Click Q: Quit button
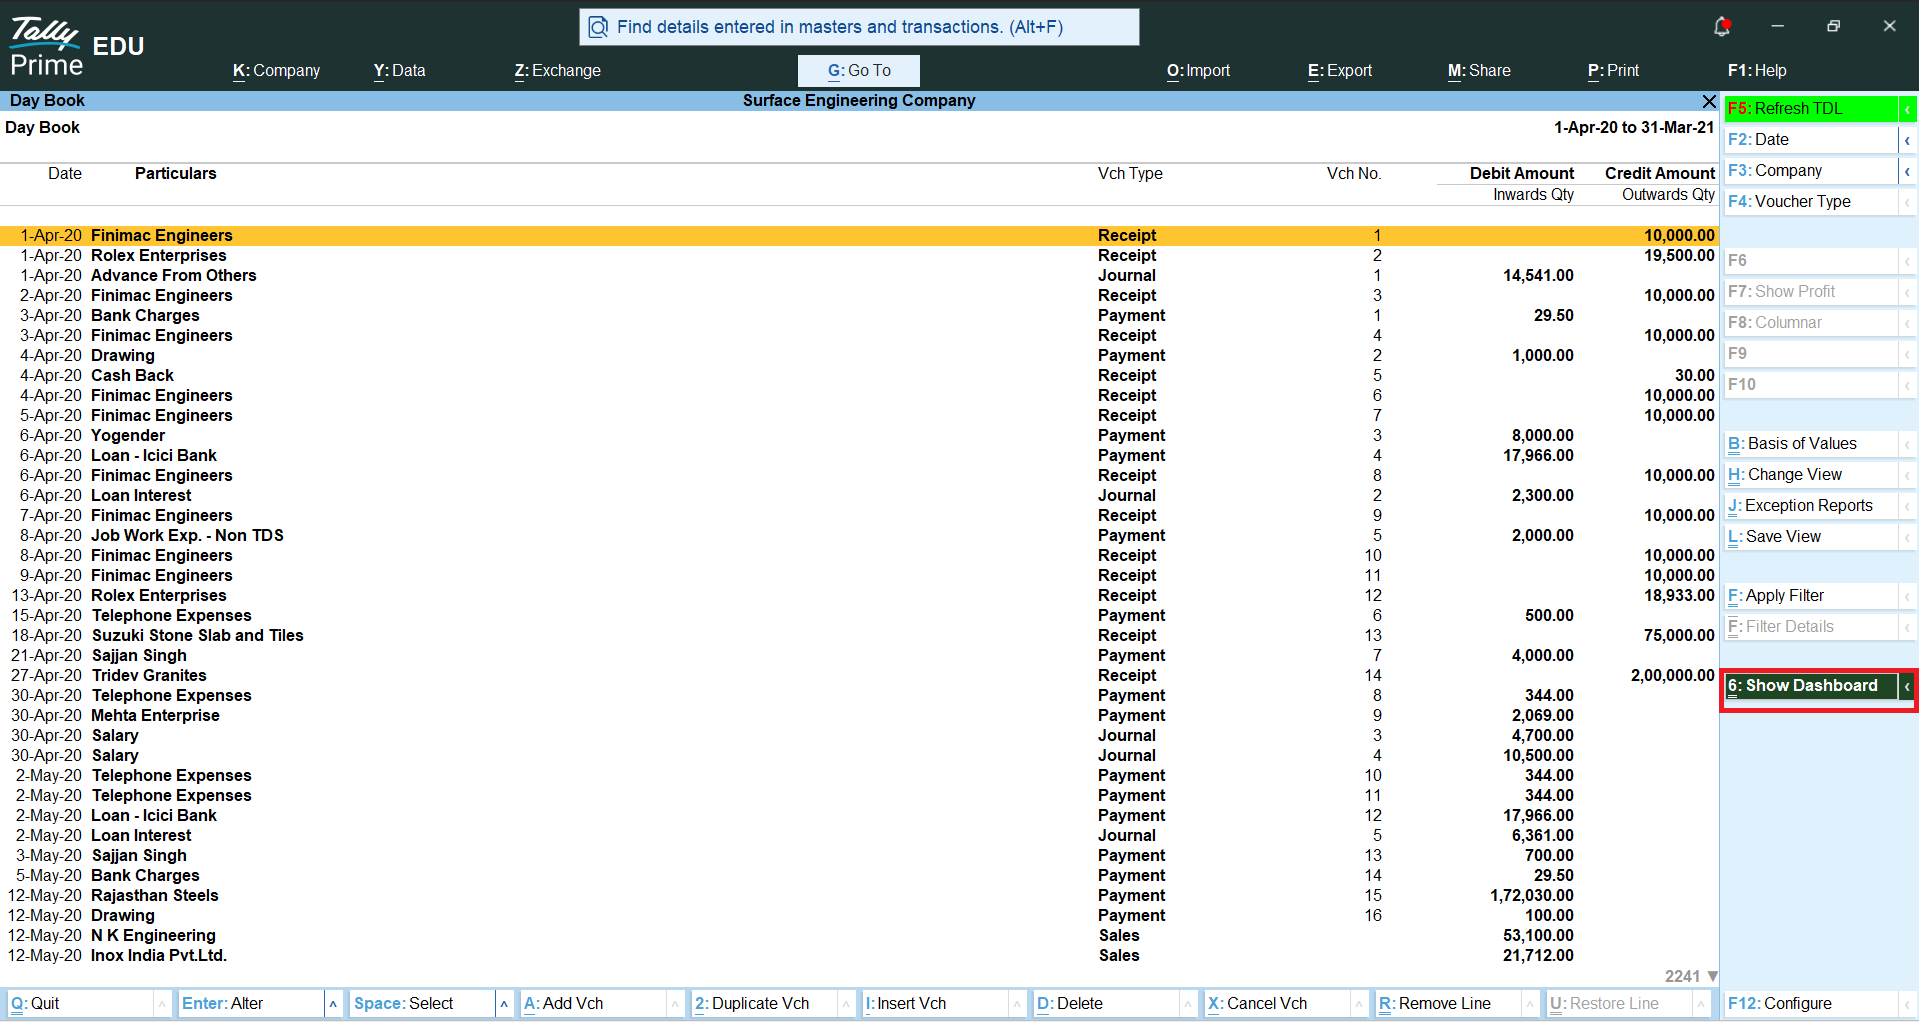1919x1022 pixels. [80, 1004]
